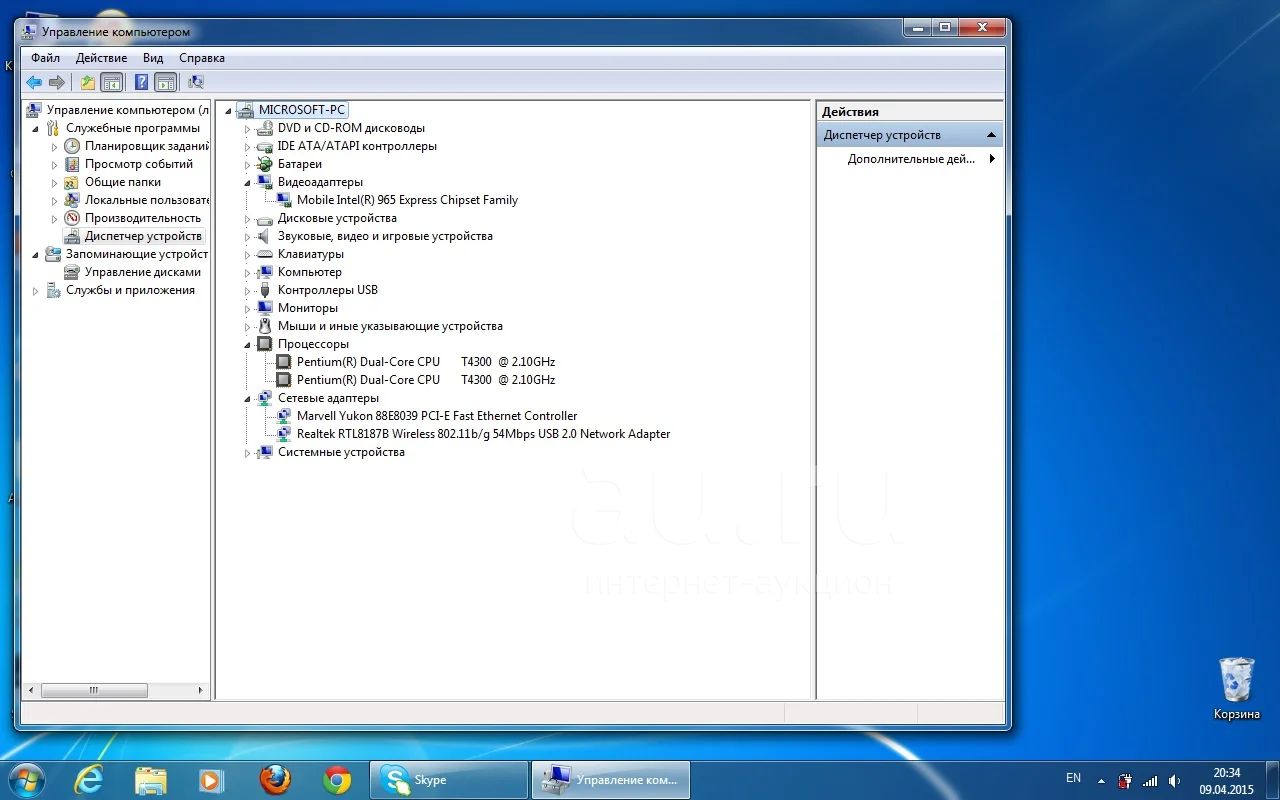
Task: Click the volume speaker tray icon
Action: [x=1174, y=781]
